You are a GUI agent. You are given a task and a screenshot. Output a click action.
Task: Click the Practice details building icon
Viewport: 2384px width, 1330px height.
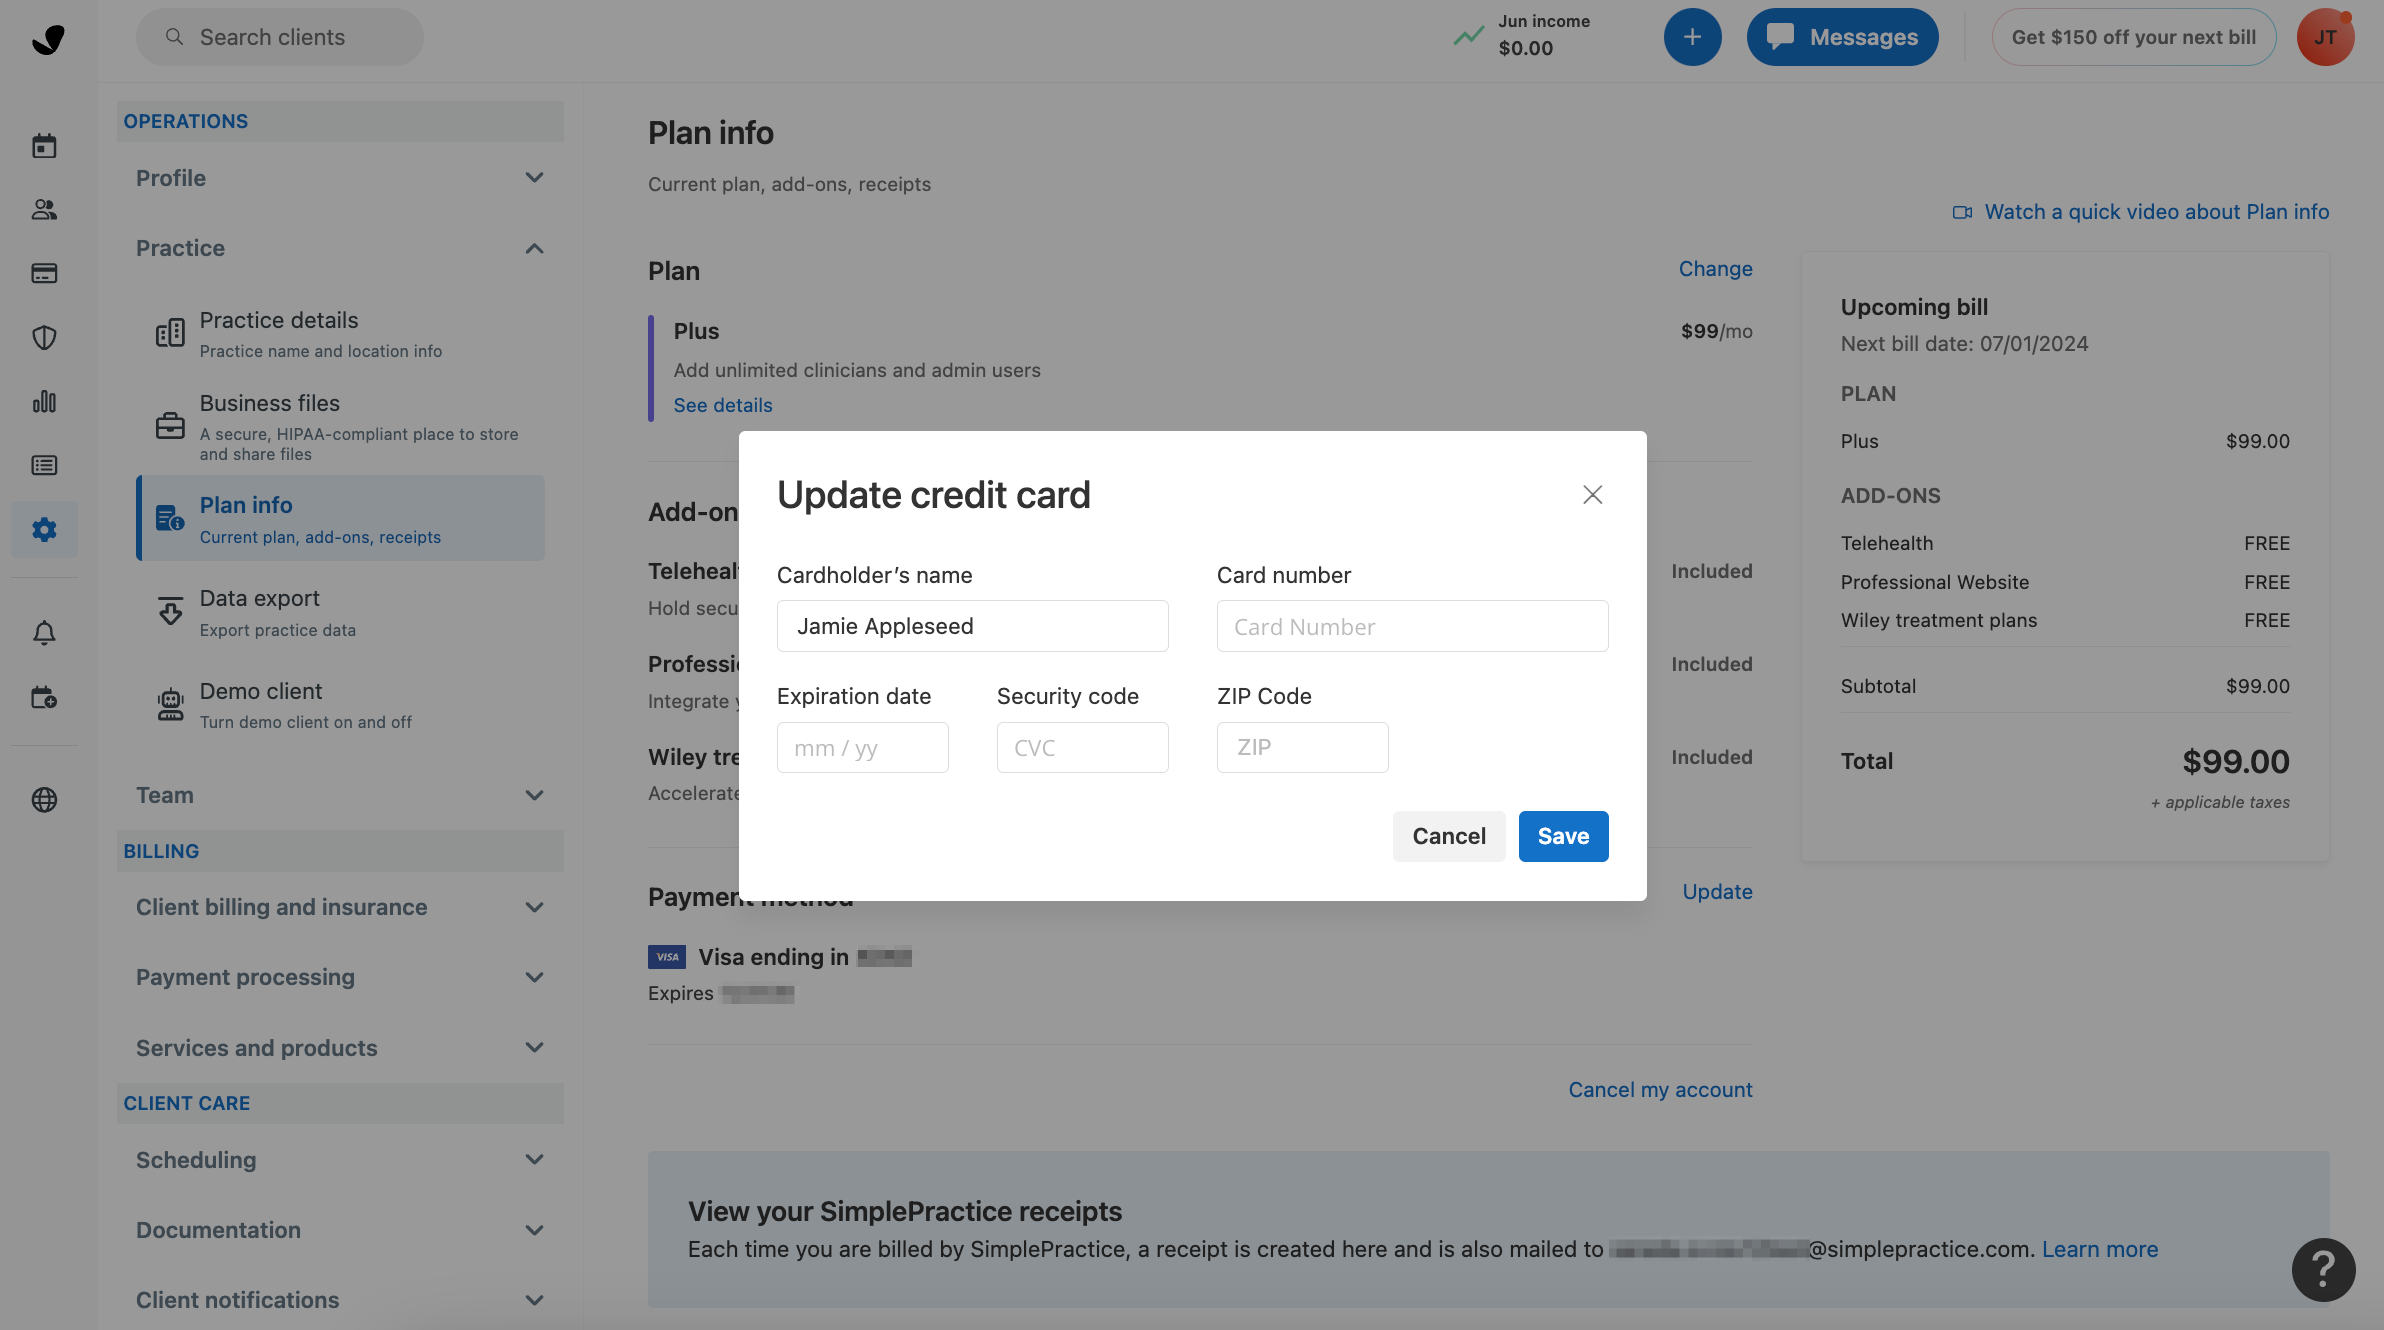(170, 333)
